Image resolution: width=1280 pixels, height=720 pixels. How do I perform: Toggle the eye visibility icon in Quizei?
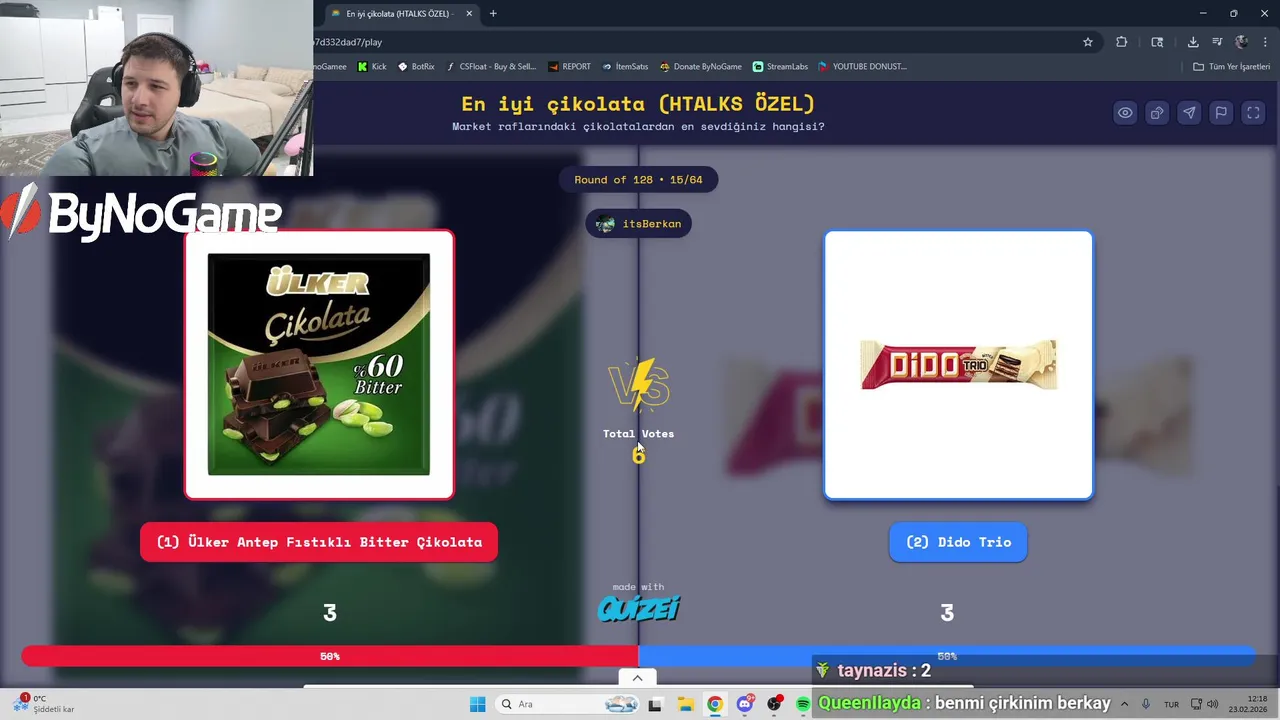tap(1125, 113)
